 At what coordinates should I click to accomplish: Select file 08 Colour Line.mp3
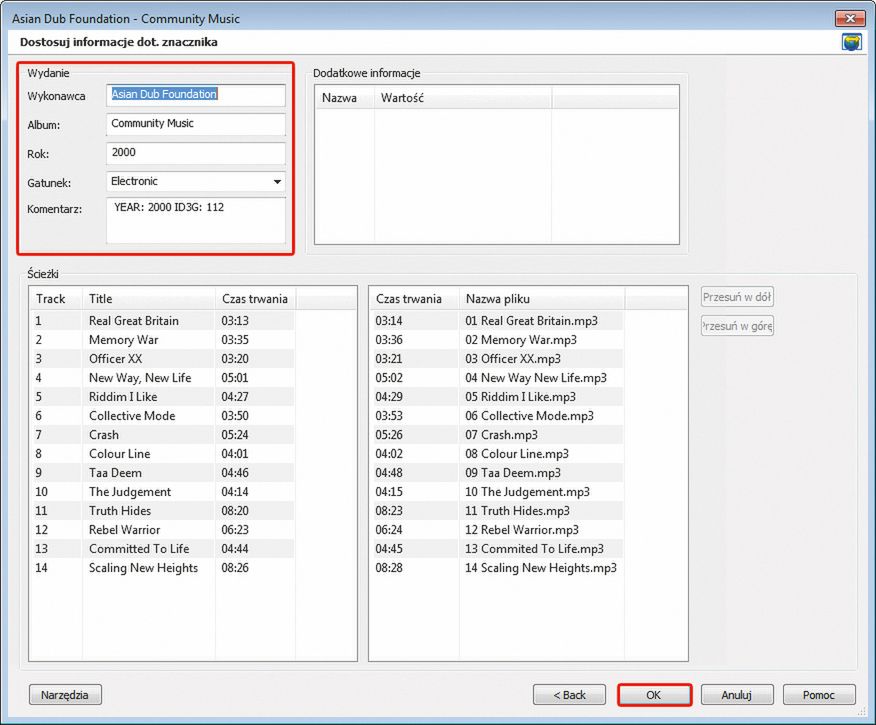tap(517, 454)
